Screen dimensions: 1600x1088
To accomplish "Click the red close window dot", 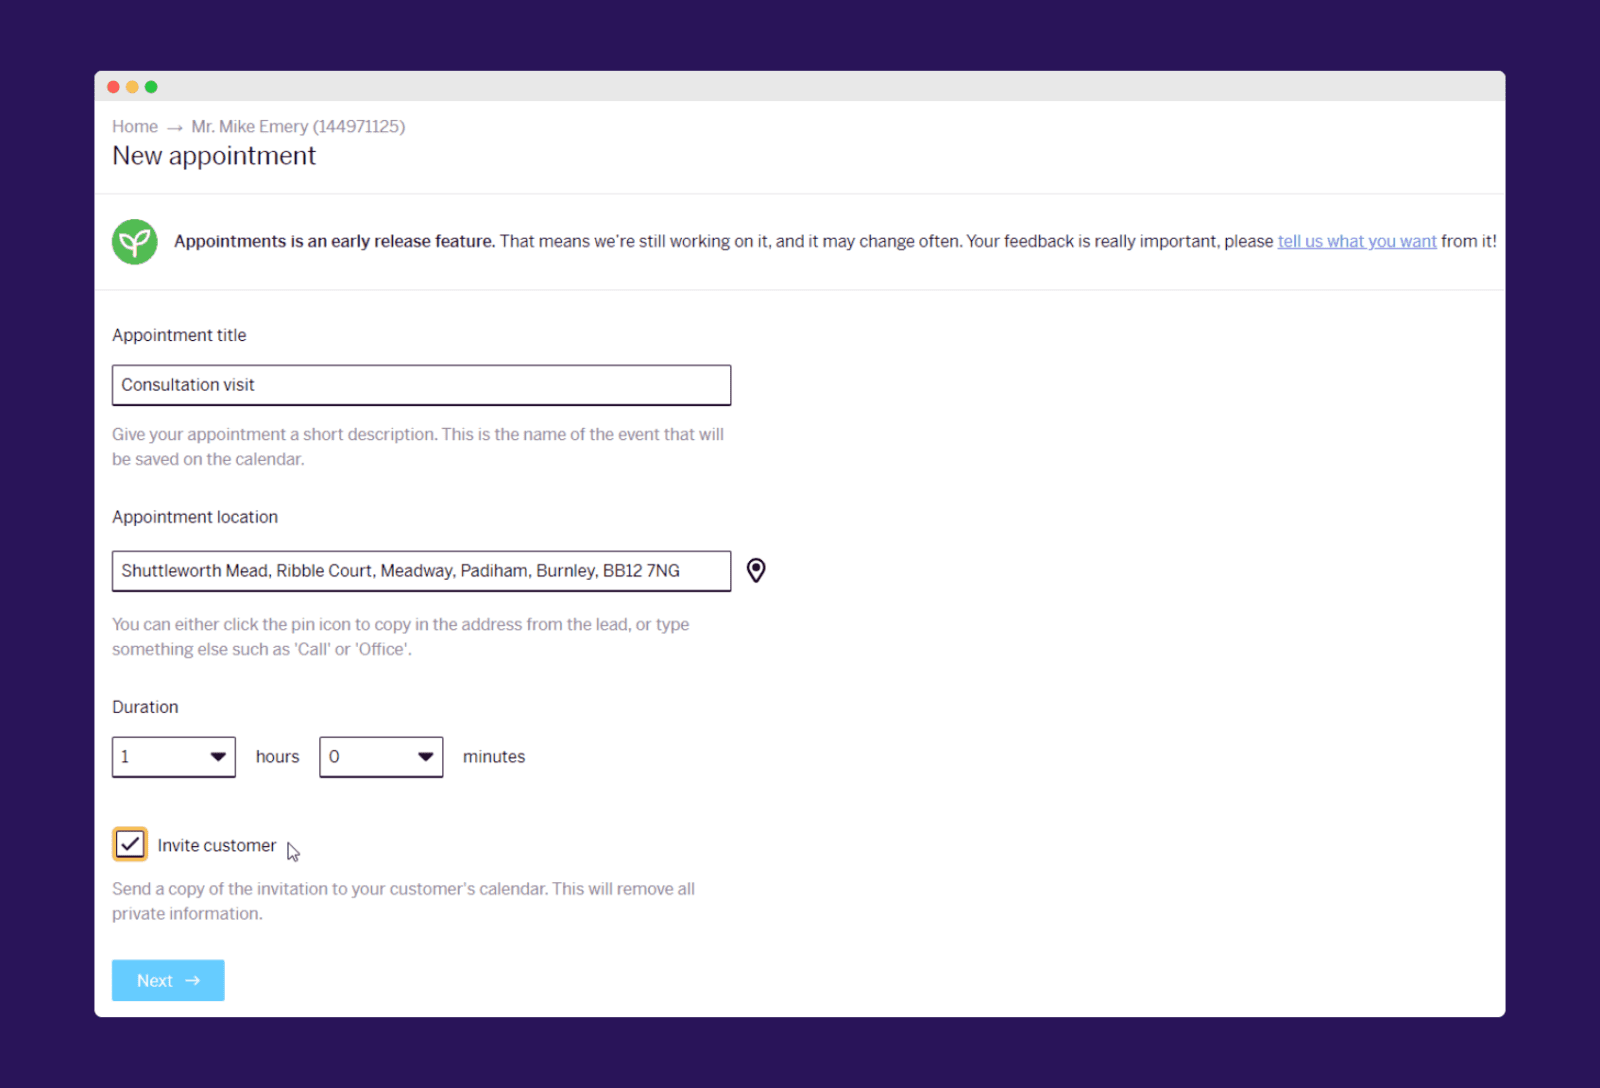I will [113, 87].
